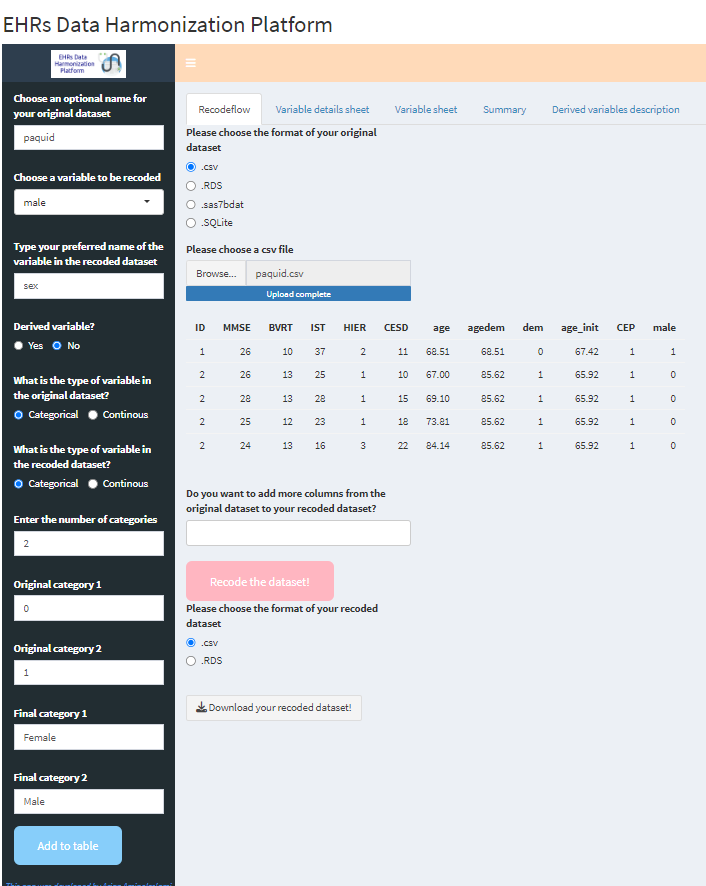Image resolution: width=706 pixels, height=886 pixels.
Task: Click the paquid.csv file name field
Action: point(328,273)
